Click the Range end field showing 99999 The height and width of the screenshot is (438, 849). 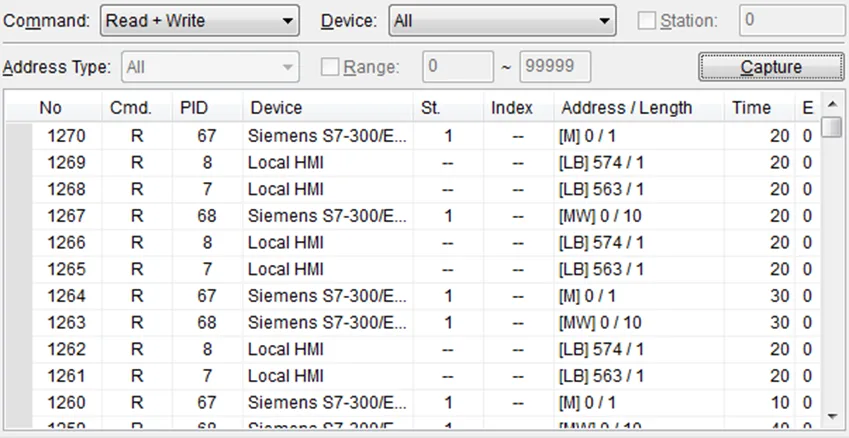pos(555,67)
